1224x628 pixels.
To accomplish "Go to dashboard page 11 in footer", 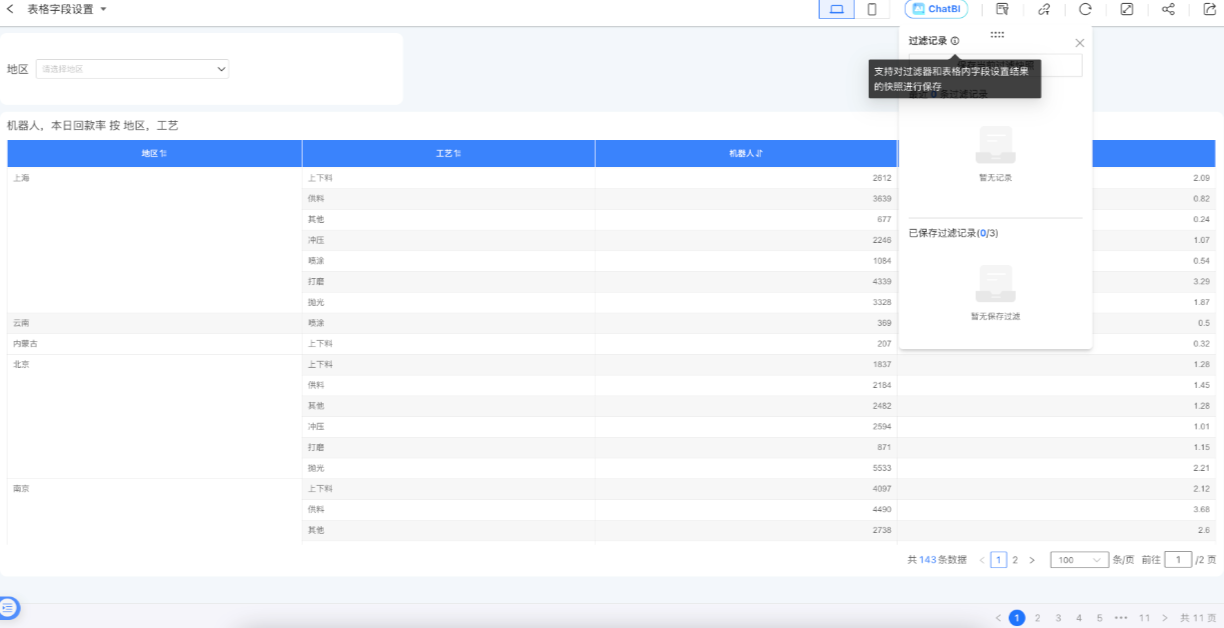I will (x=1144, y=618).
